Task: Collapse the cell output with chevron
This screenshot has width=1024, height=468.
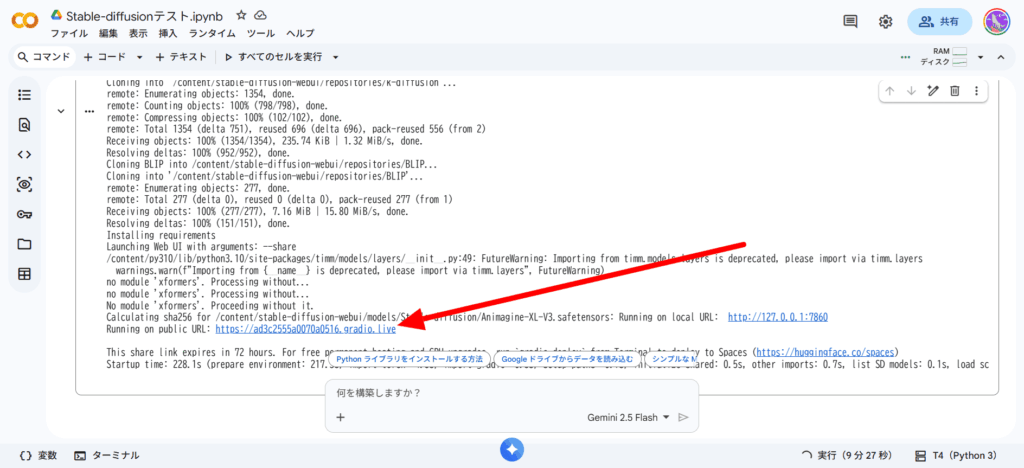Action: pos(61,111)
